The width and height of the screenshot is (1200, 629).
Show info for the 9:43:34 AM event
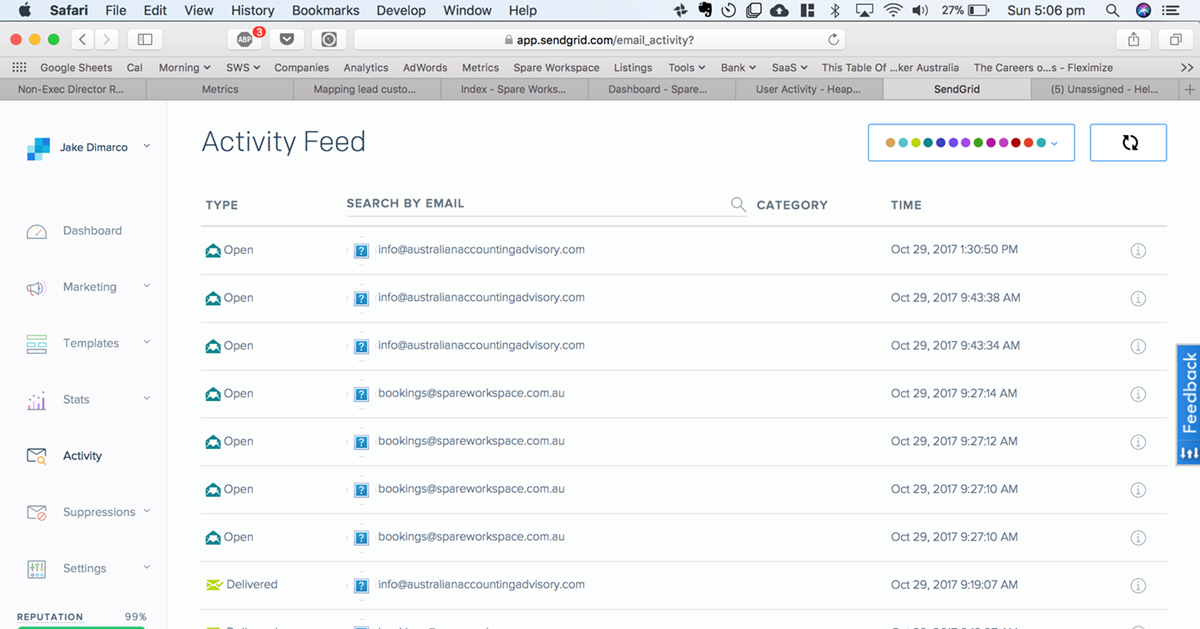pyautogui.click(x=1137, y=346)
